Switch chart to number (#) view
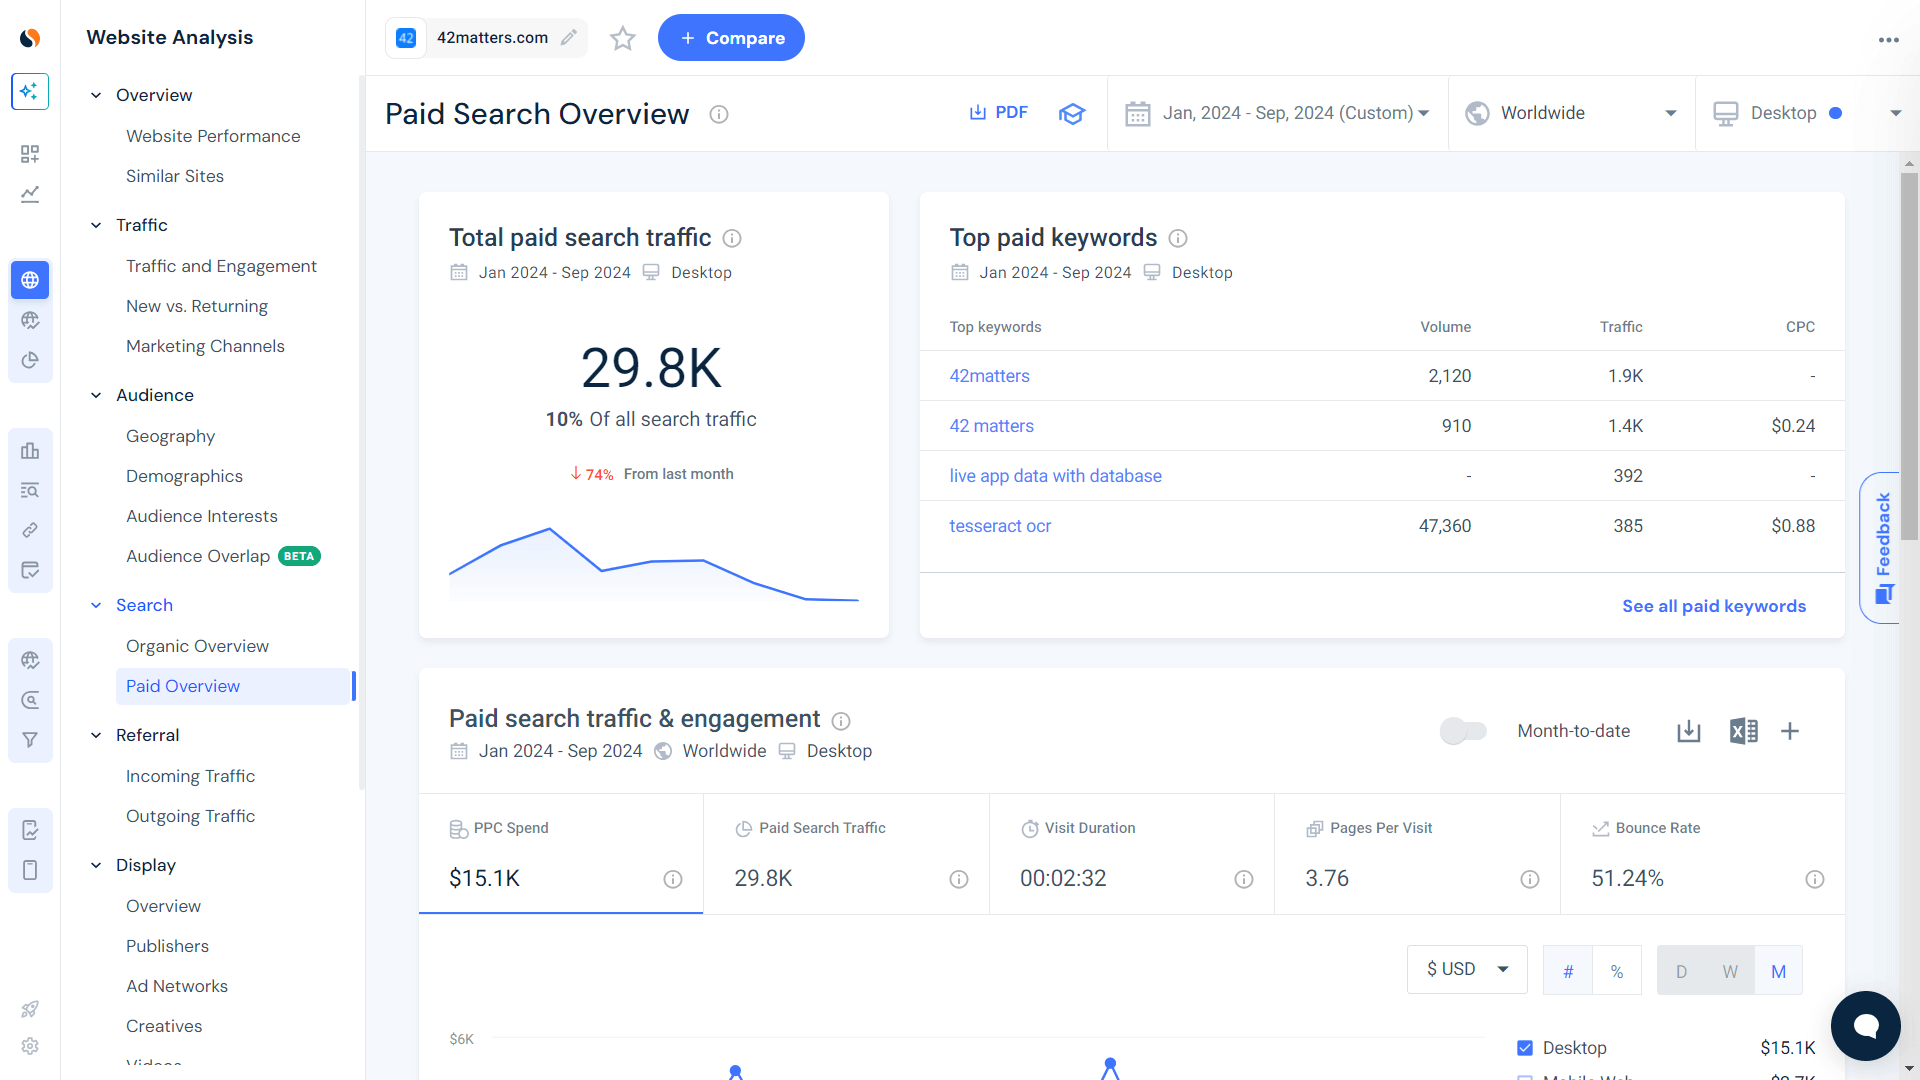The image size is (1920, 1080). 1568,971
